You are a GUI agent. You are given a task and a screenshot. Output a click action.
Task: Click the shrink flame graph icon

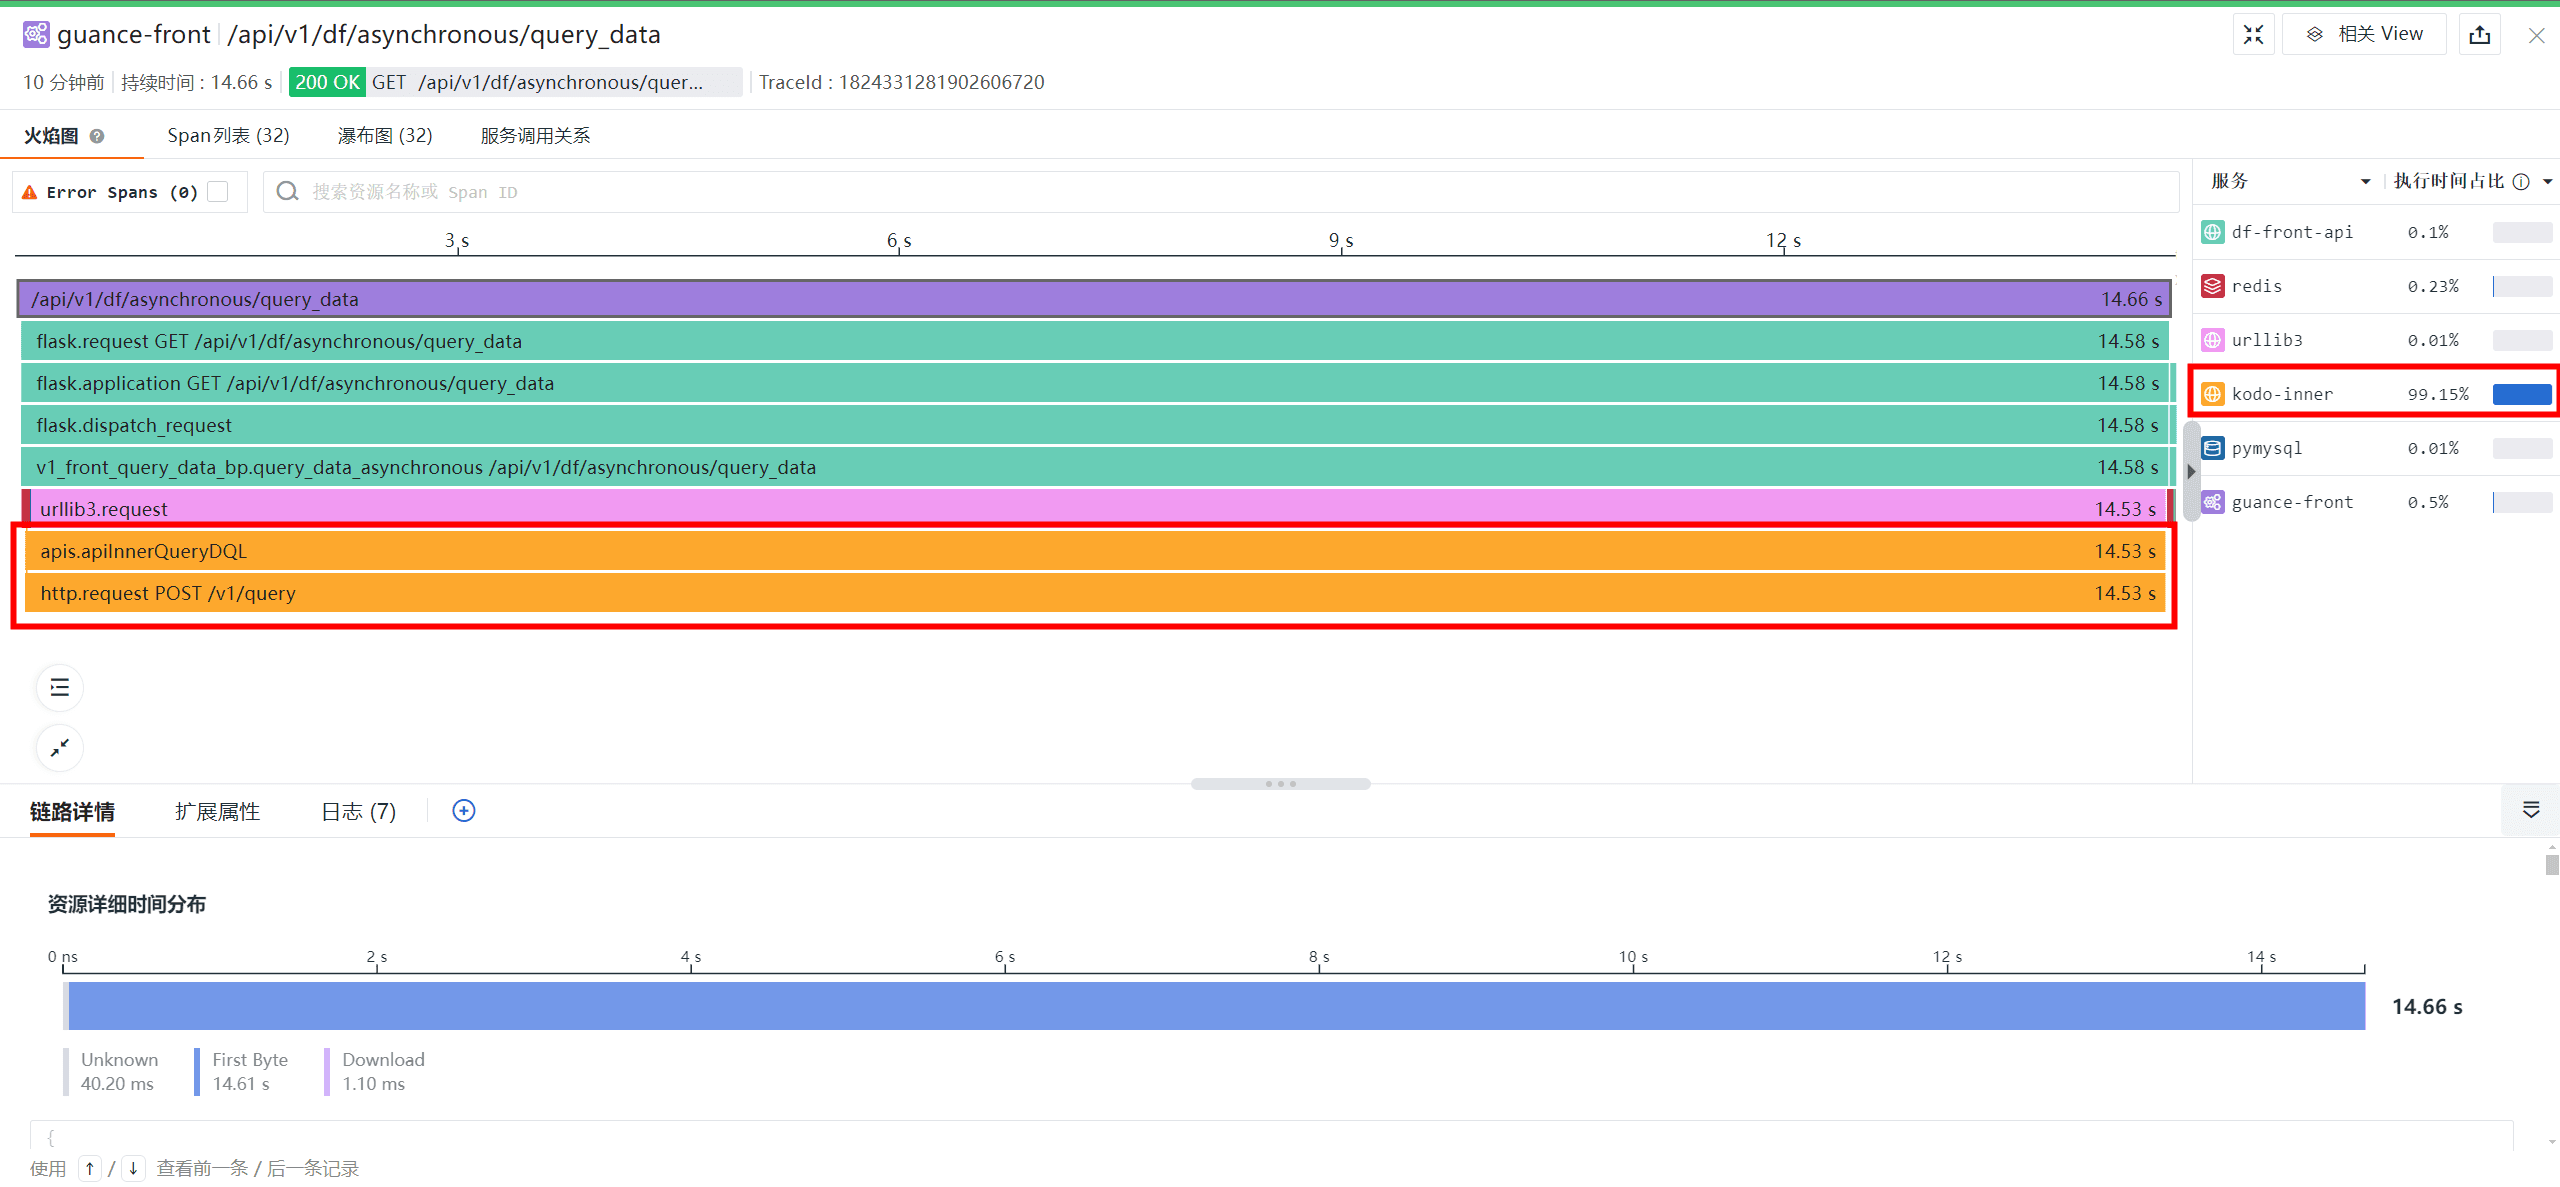(60, 748)
